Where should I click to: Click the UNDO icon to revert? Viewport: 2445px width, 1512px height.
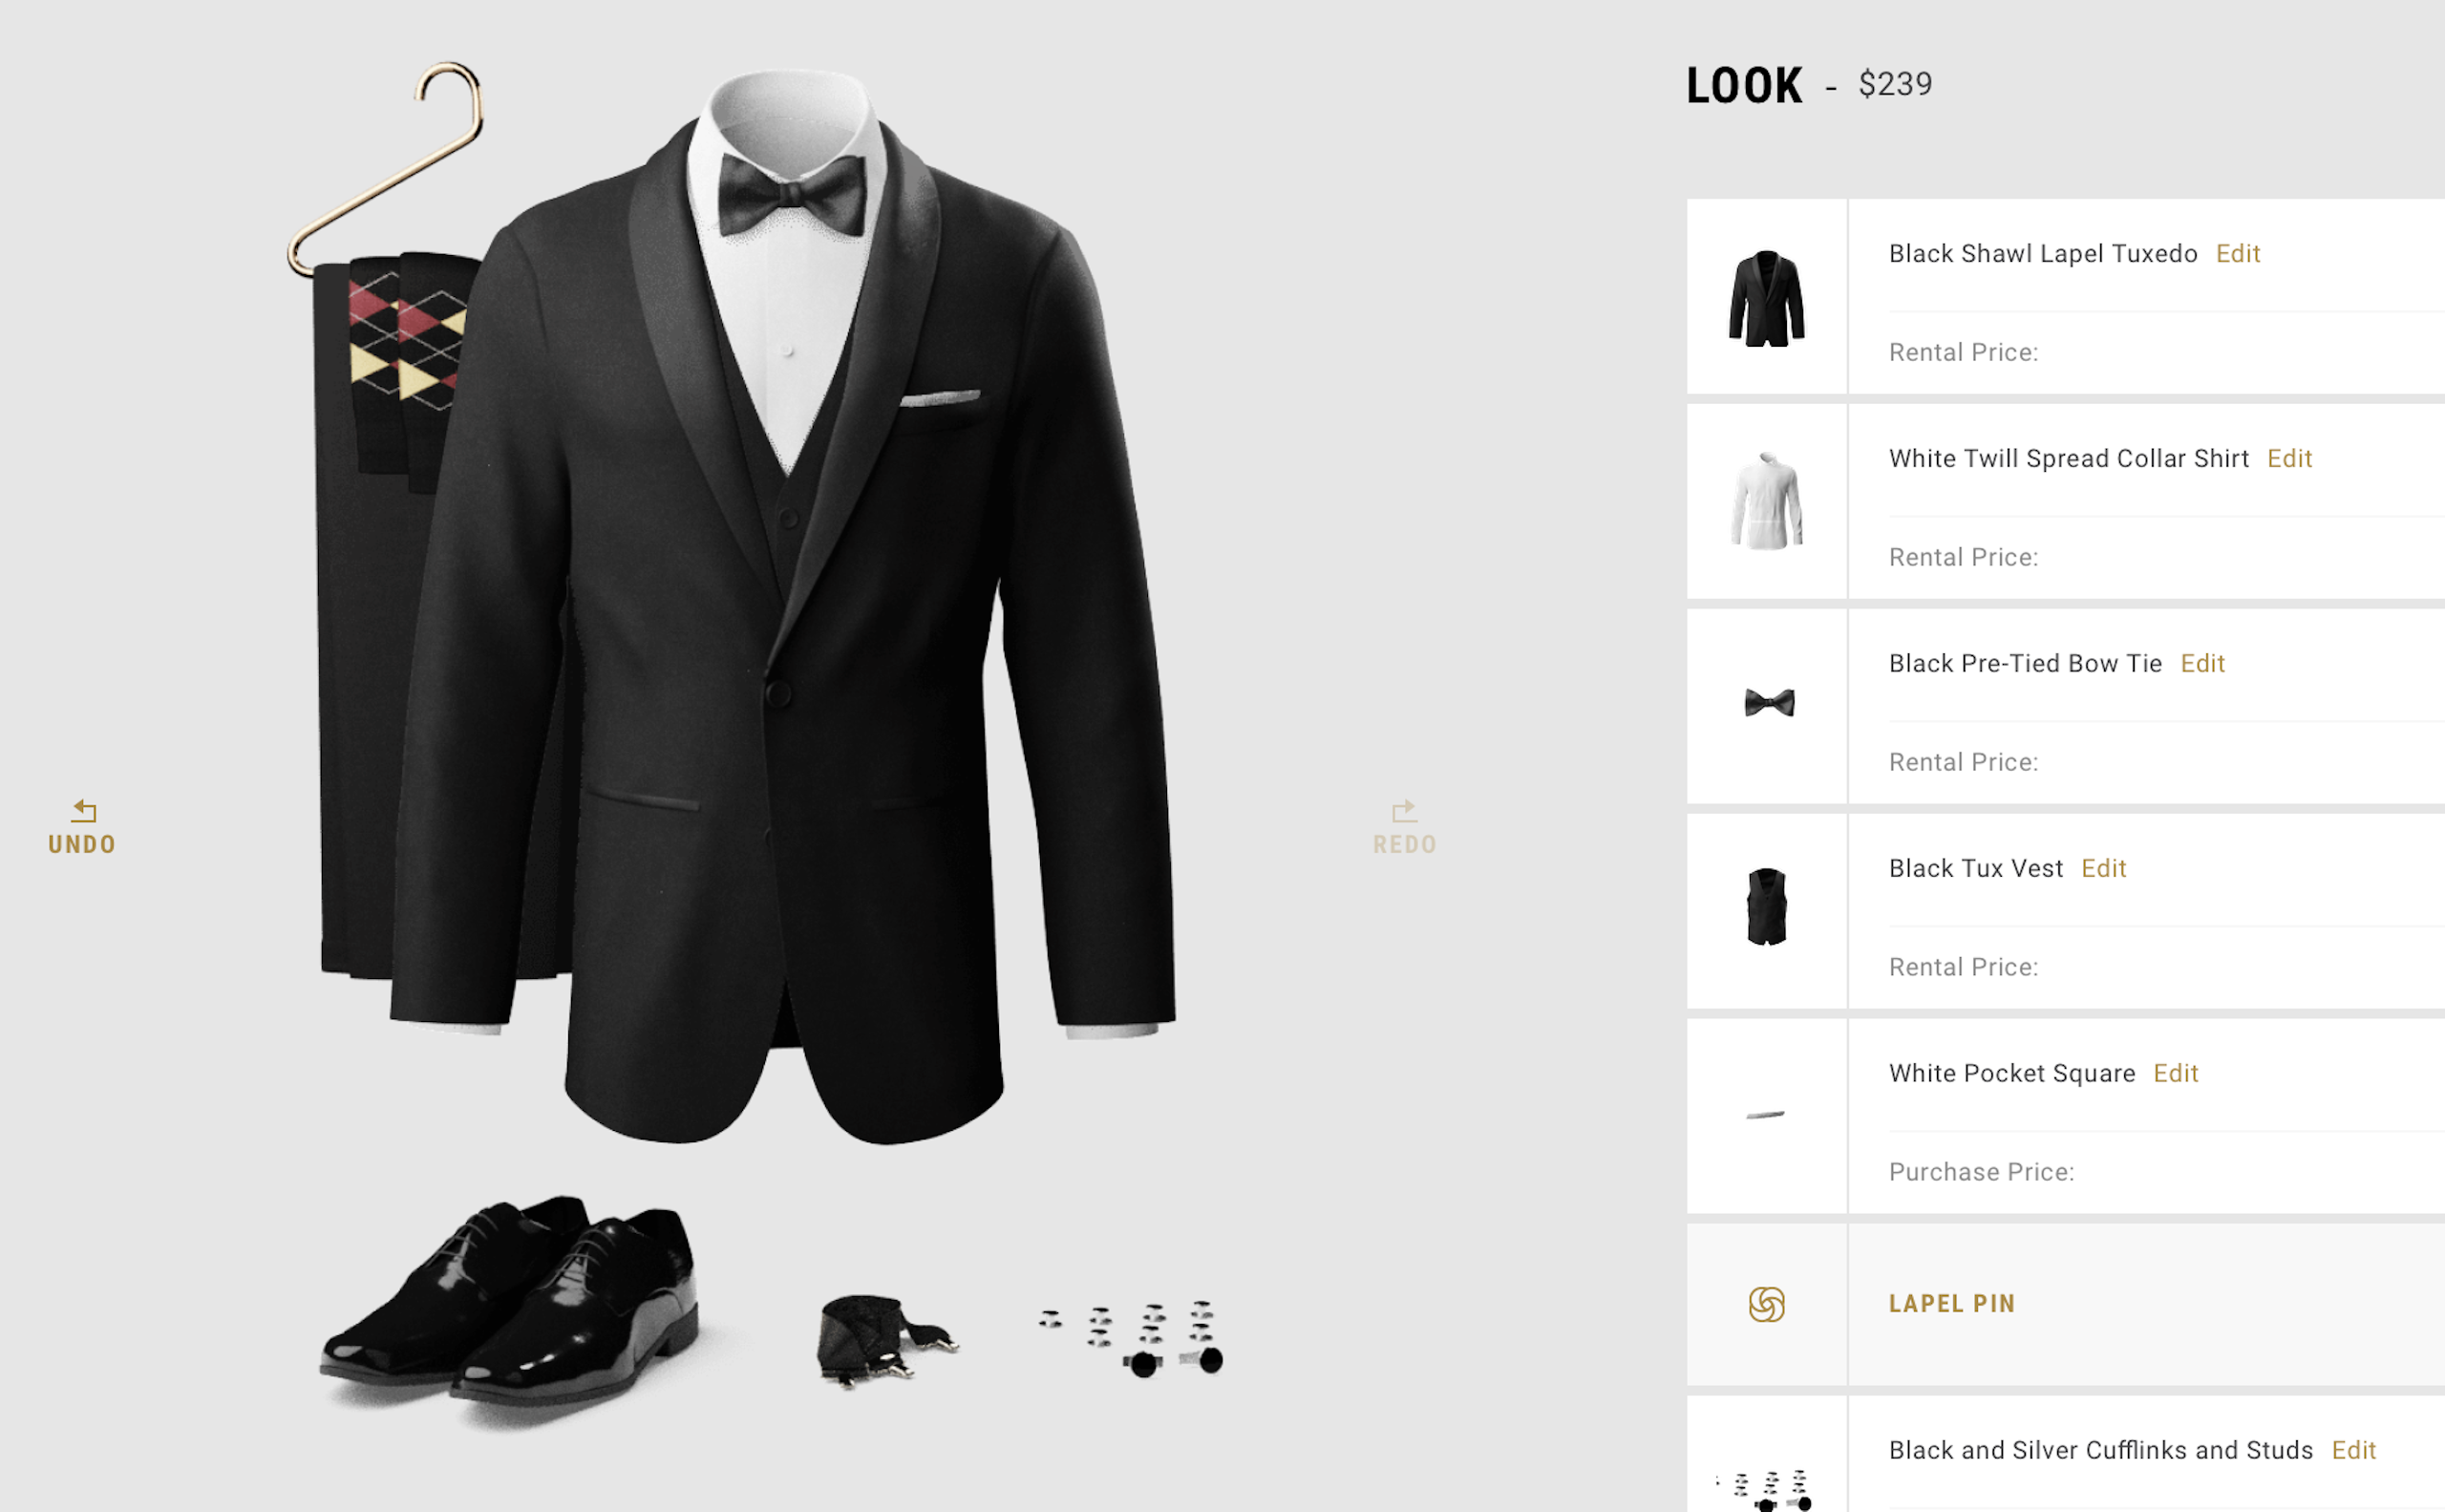82,810
